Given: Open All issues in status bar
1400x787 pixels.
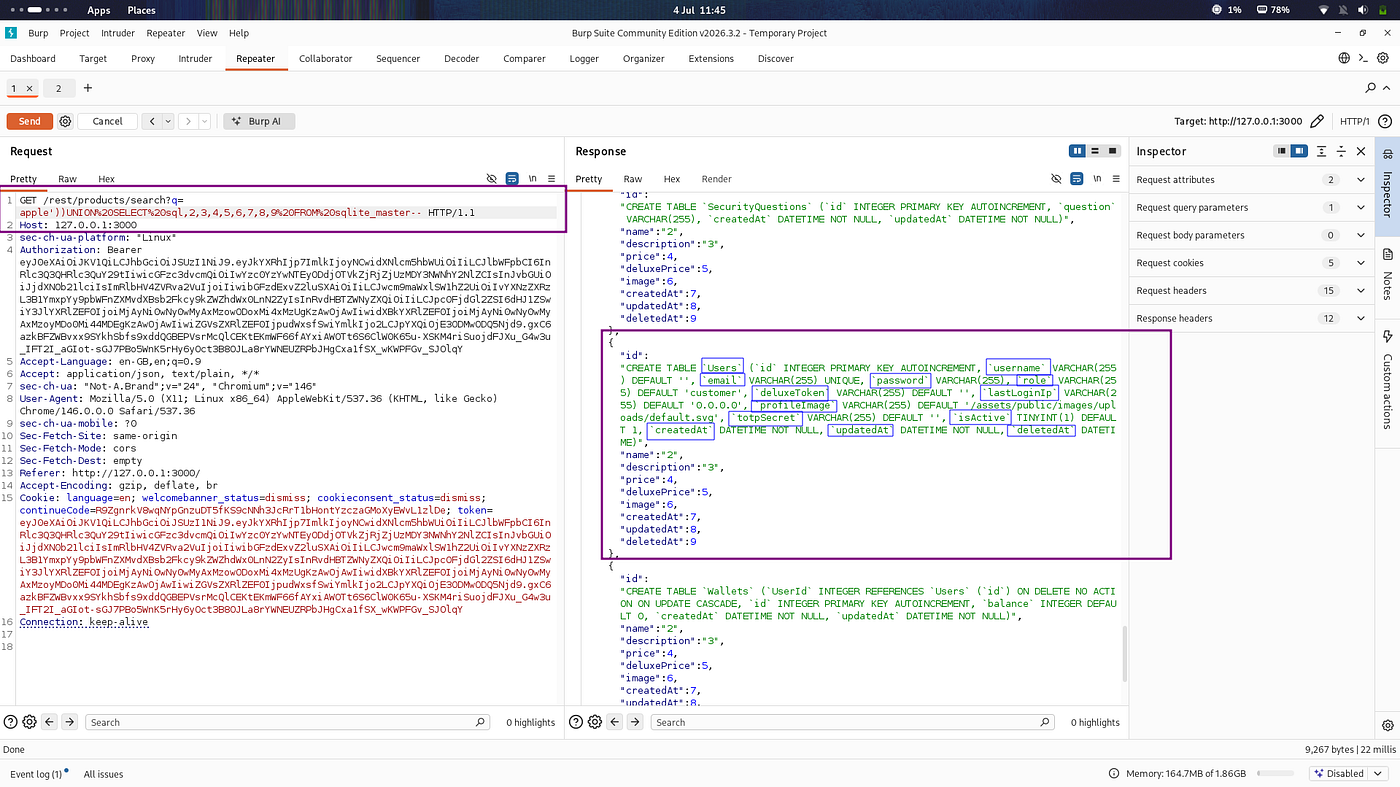Looking at the screenshot, I should [x=103, y=773].
